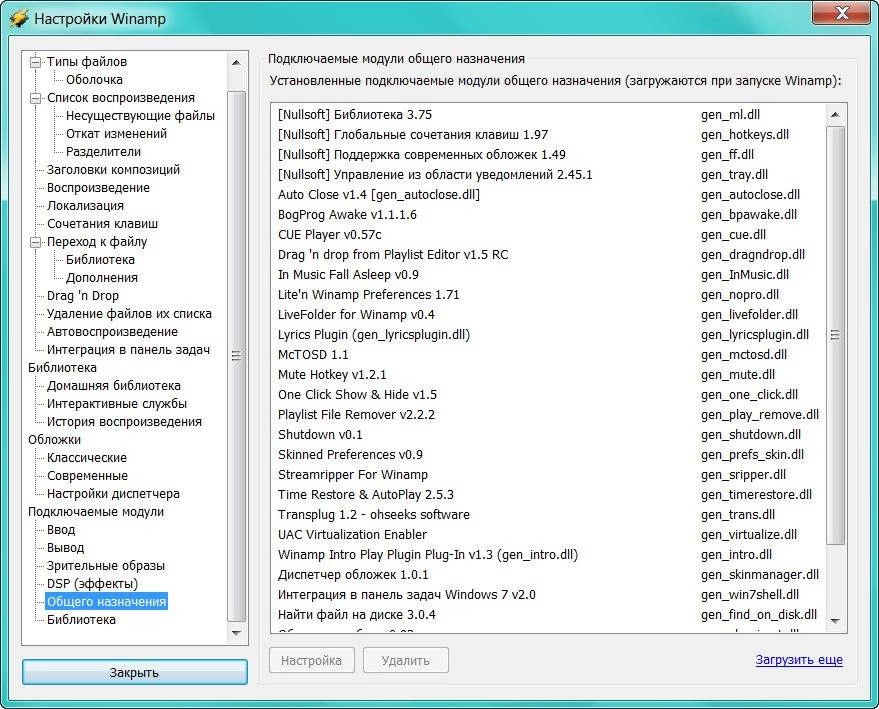This screenshot has height=709, width=879.
Task: Select CUE Player v0.57c plugin
Action: 548,234
